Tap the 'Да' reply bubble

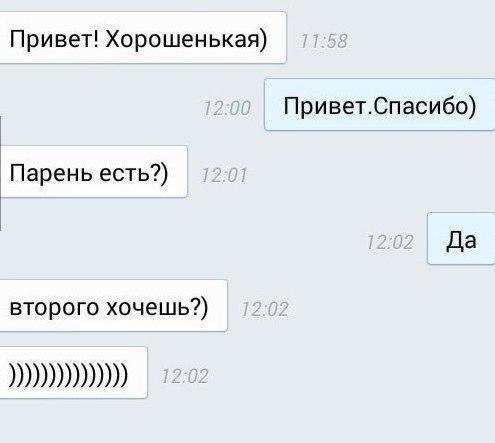coord(461,239)
